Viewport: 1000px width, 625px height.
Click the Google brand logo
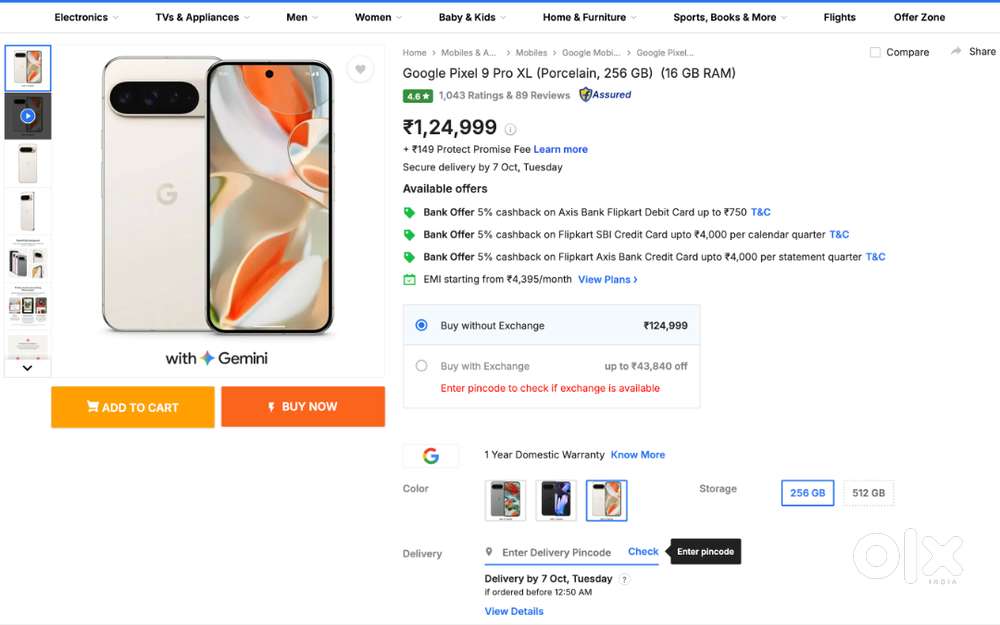tap(431, 456)
